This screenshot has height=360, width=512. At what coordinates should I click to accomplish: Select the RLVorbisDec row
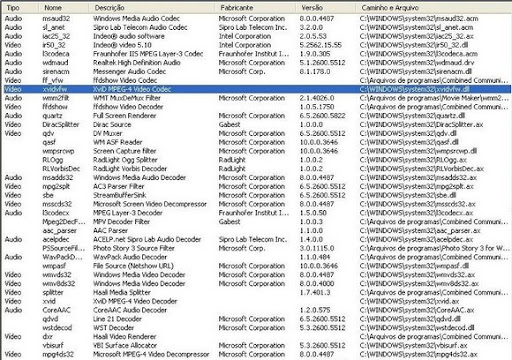[x=257, y=169]
